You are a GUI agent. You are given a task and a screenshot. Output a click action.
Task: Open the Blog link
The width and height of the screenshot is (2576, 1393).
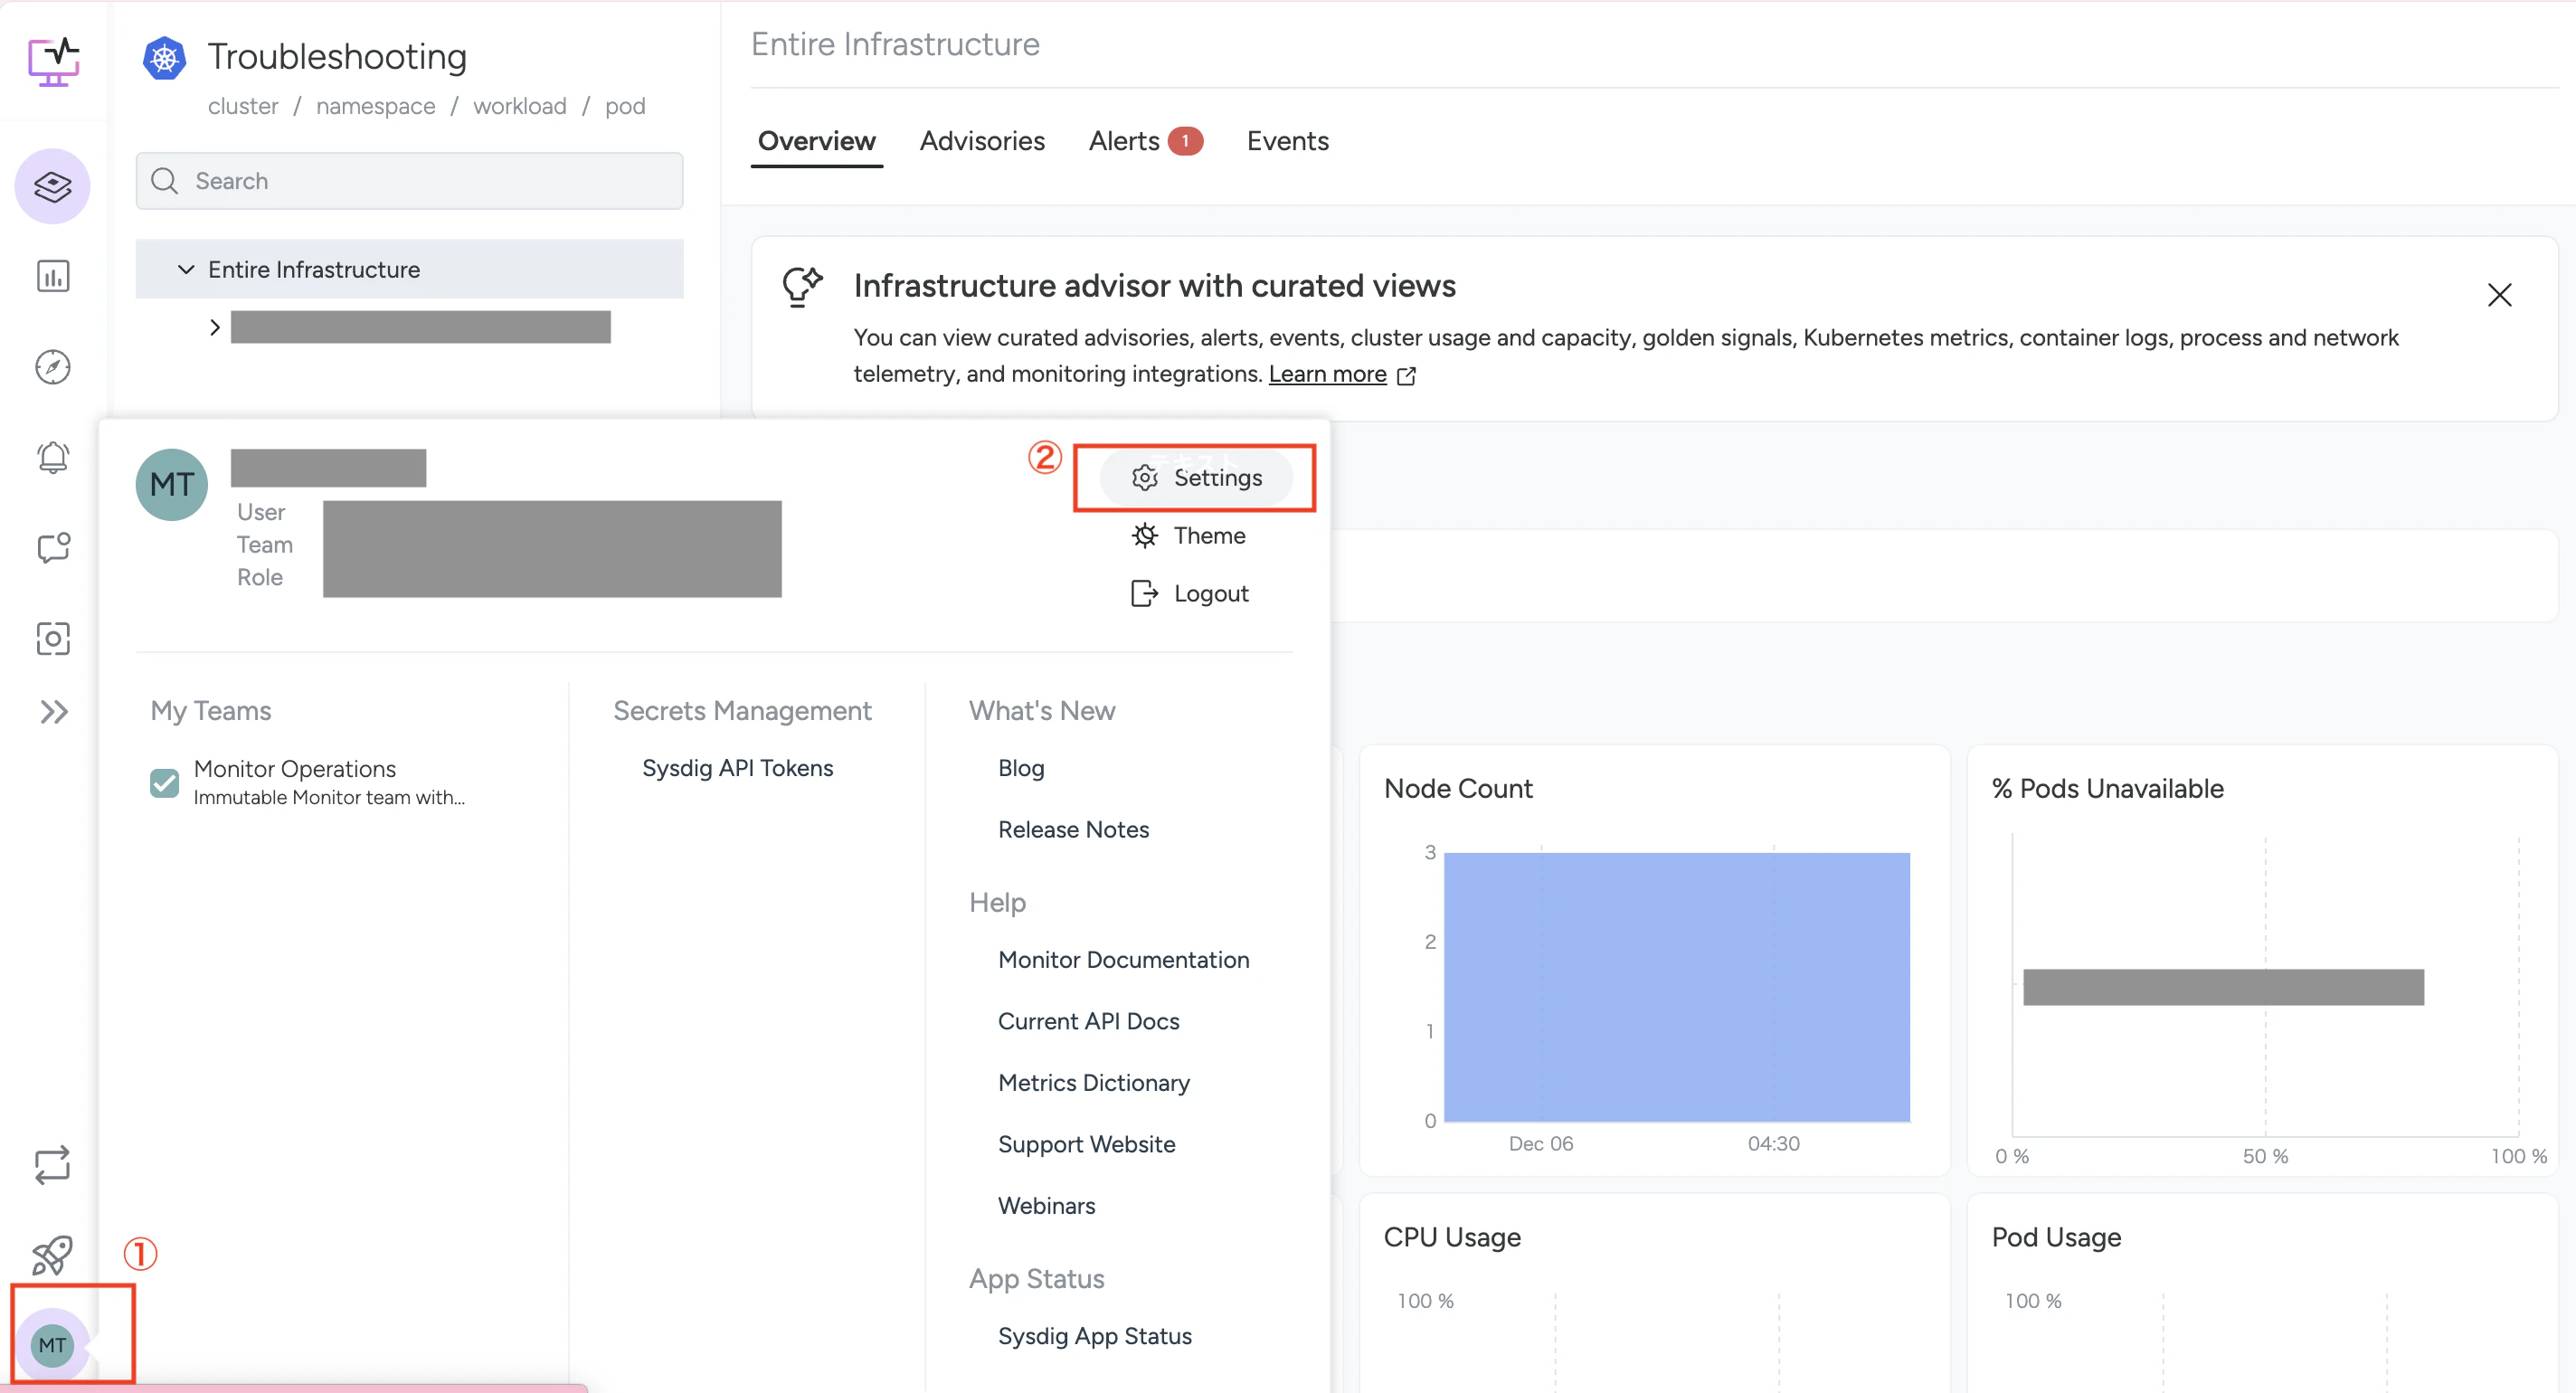[x=1021, y=768]
